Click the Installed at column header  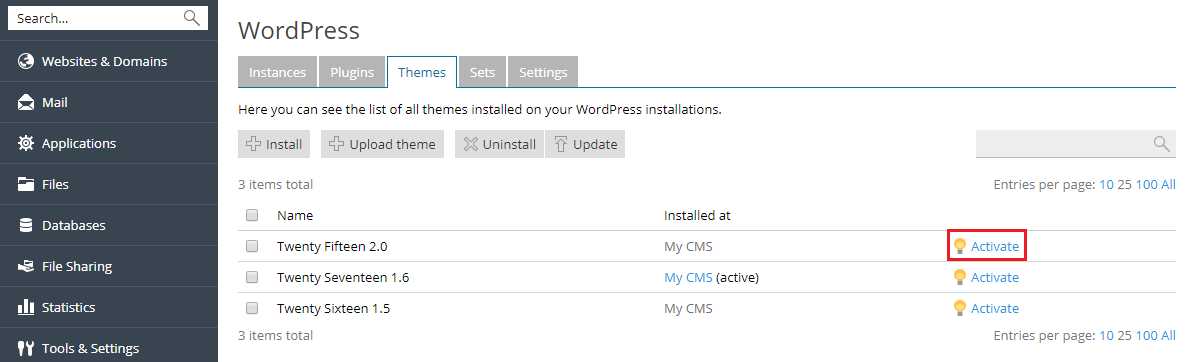(697, 215)
